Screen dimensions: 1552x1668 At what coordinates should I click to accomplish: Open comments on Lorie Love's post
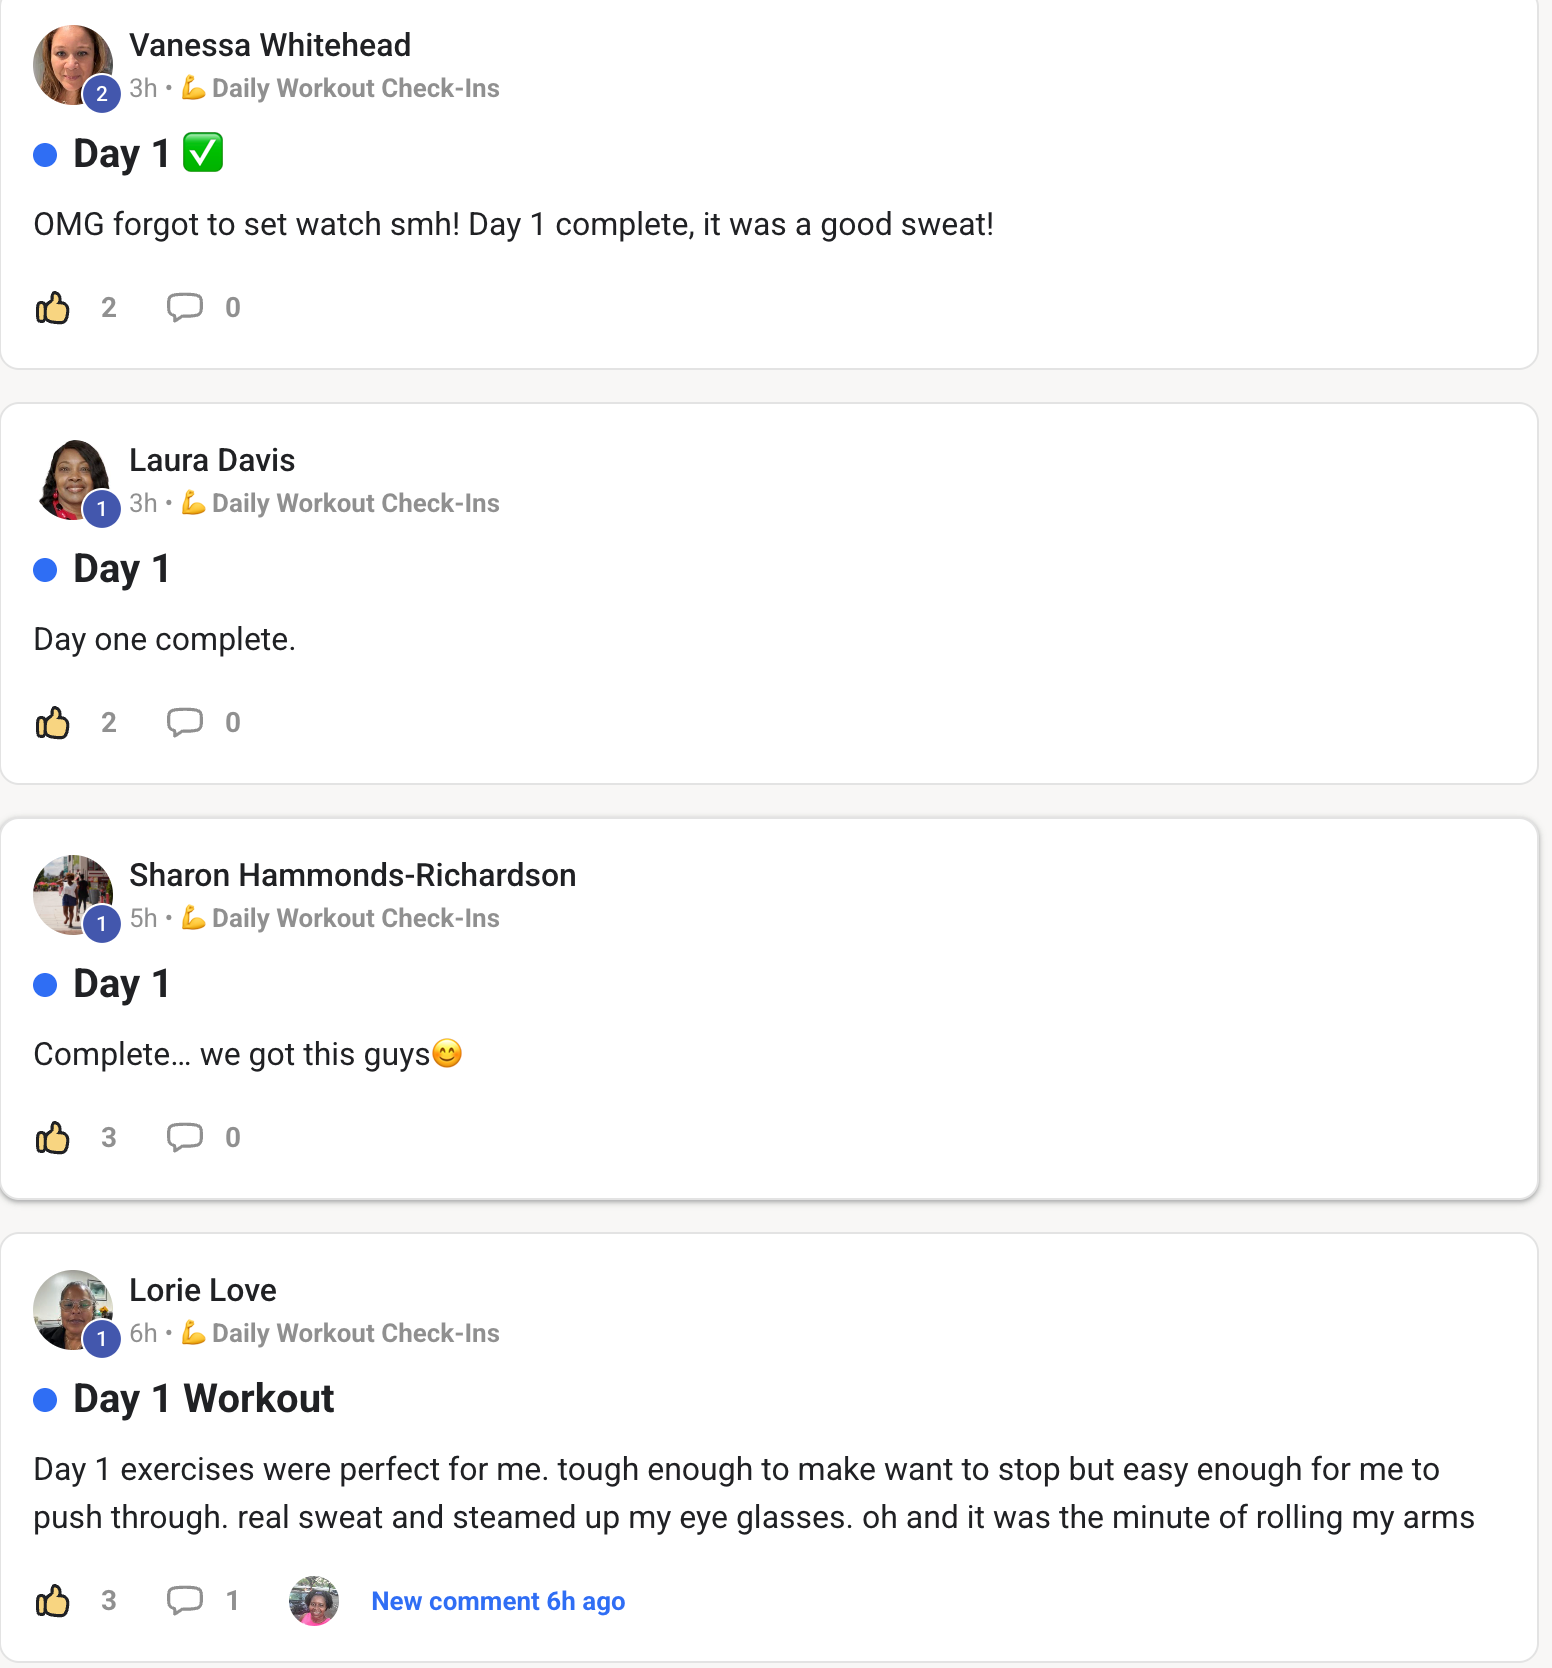click(185, 1601)
